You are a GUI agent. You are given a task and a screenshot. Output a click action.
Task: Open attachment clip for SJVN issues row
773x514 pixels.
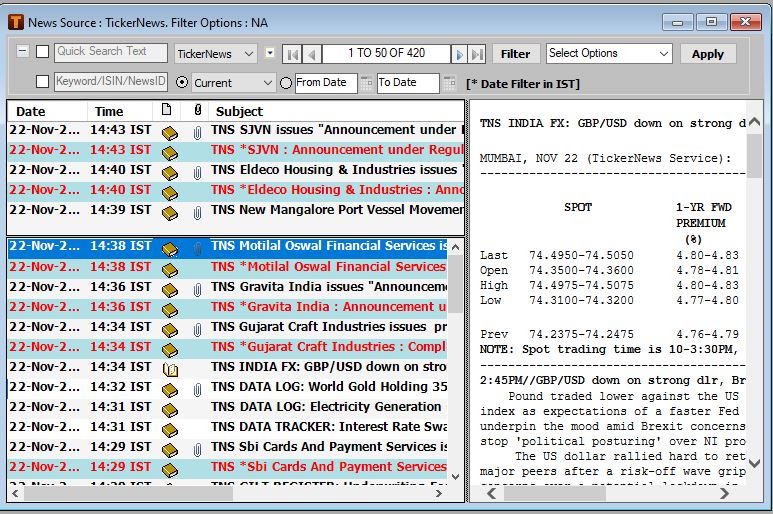coord(197,133)
